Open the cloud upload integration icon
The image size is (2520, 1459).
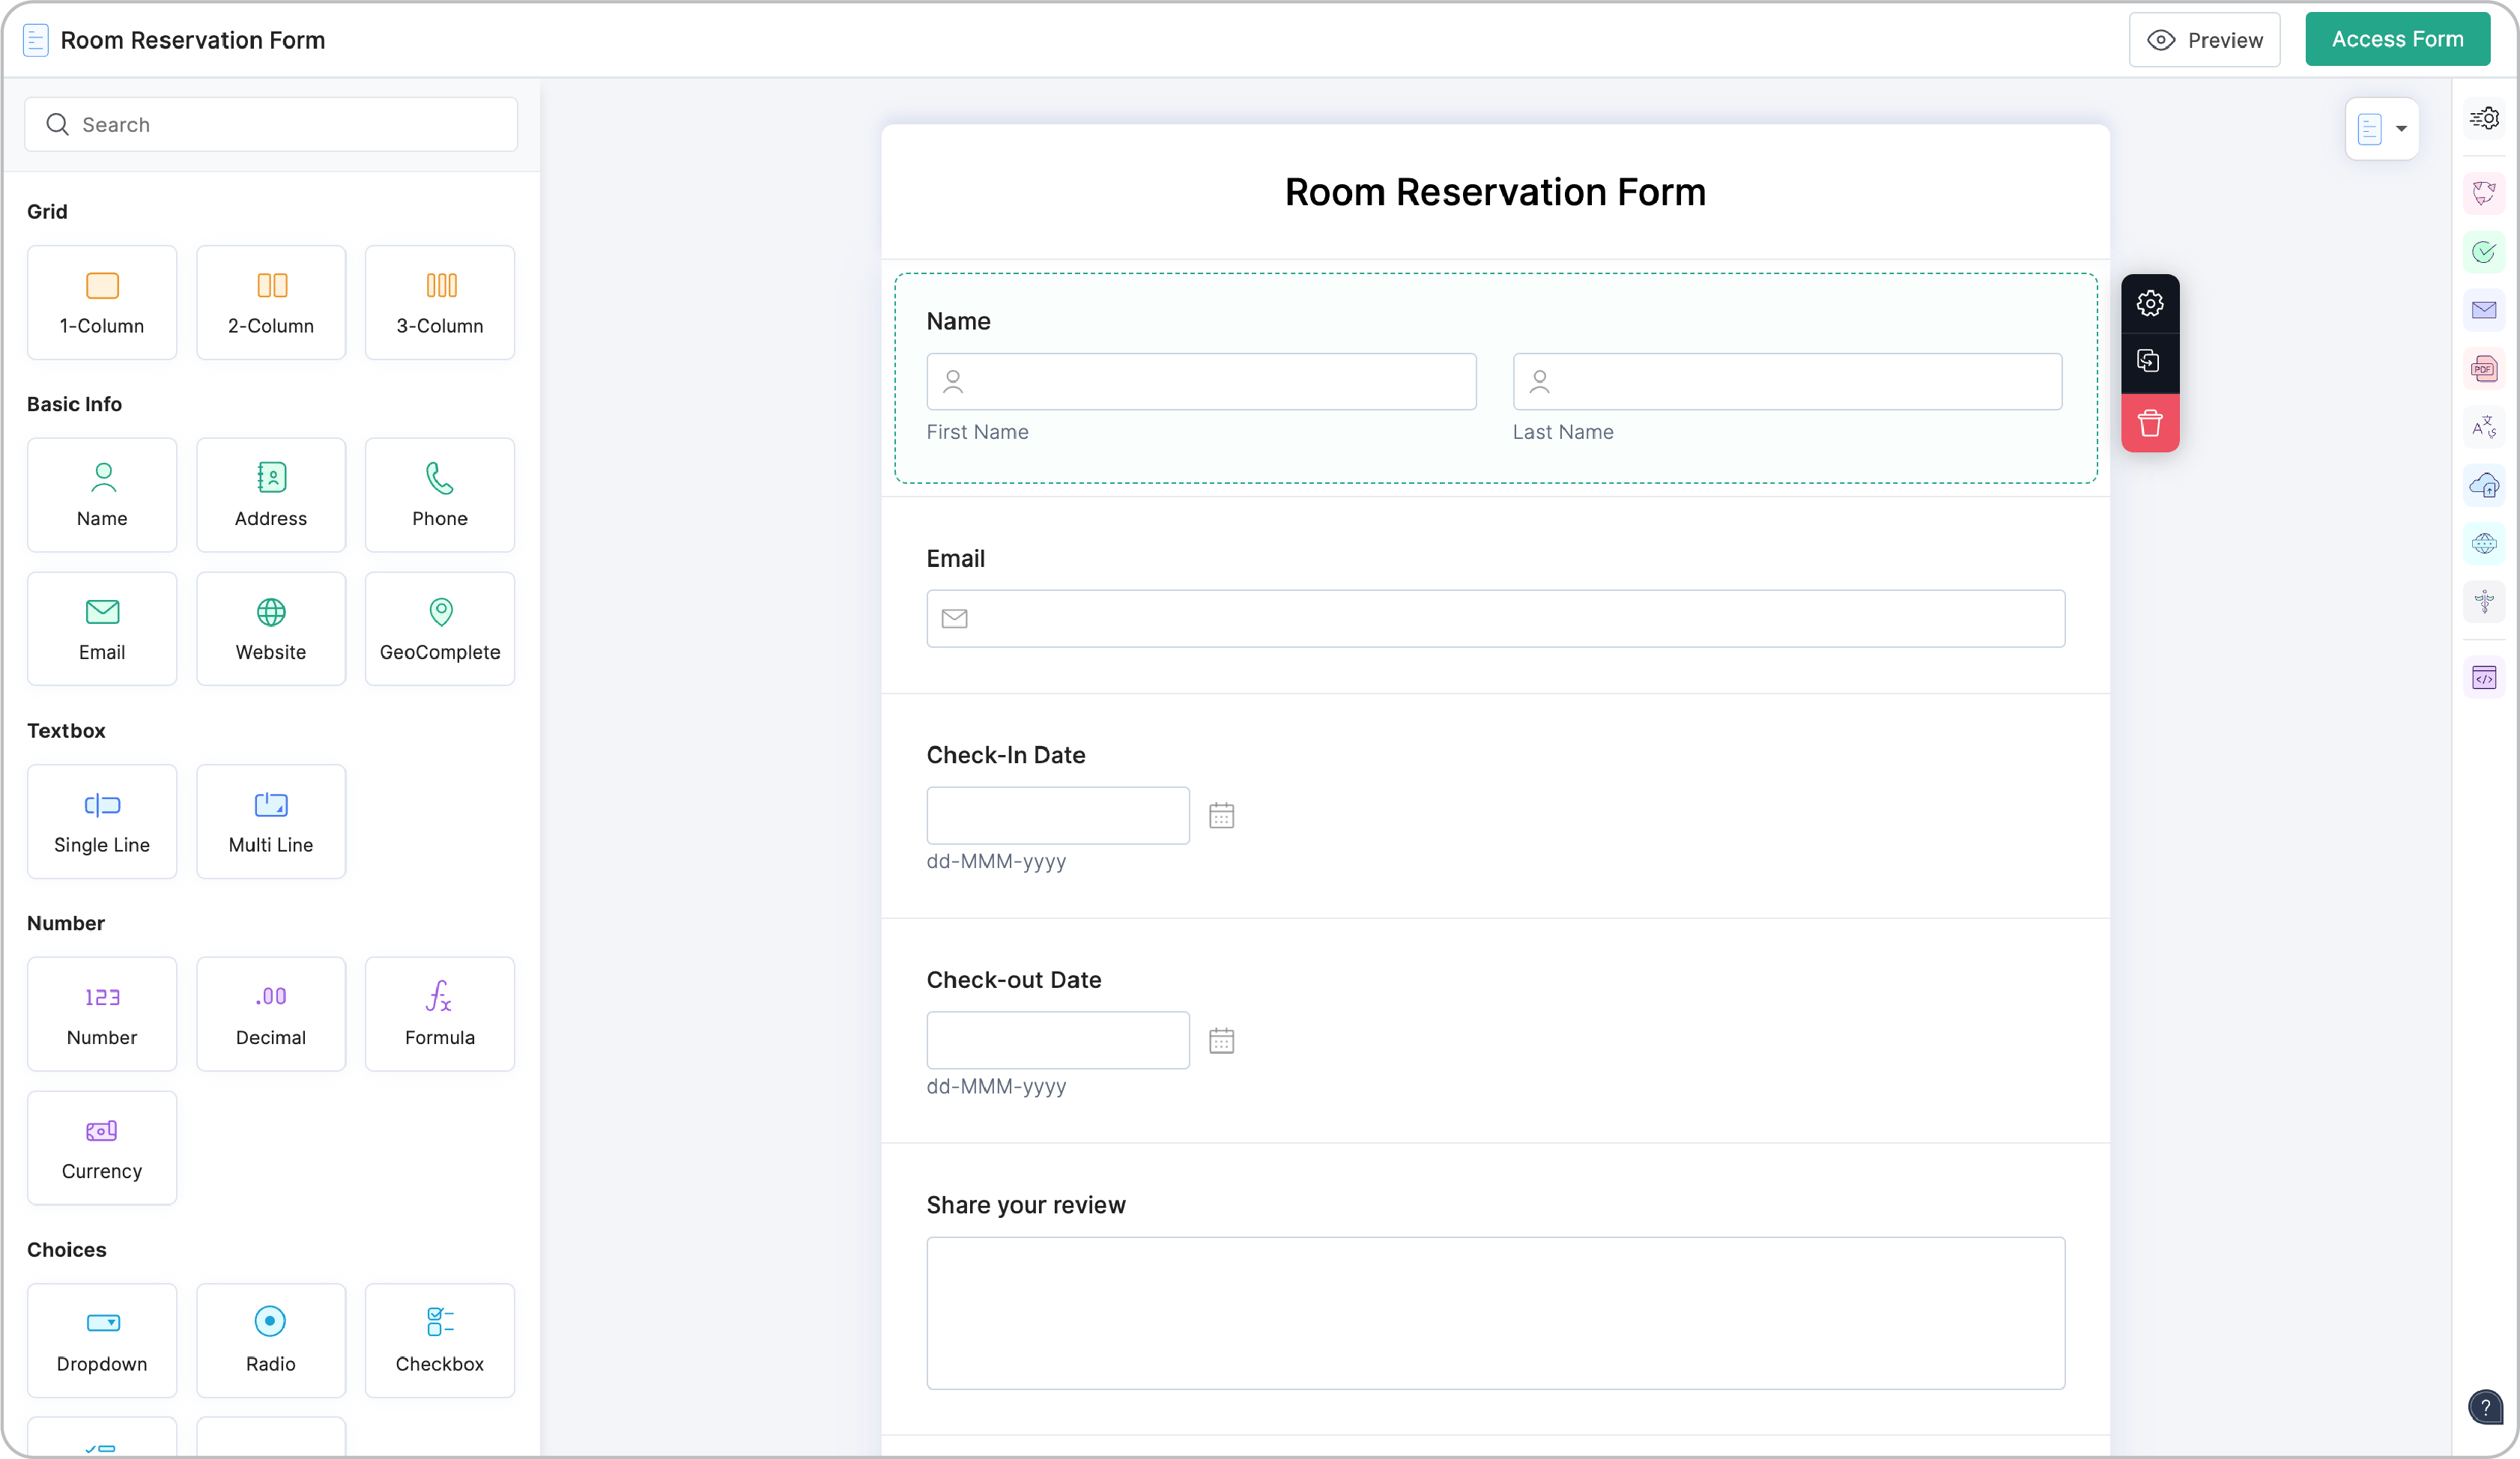[2483, 486]
